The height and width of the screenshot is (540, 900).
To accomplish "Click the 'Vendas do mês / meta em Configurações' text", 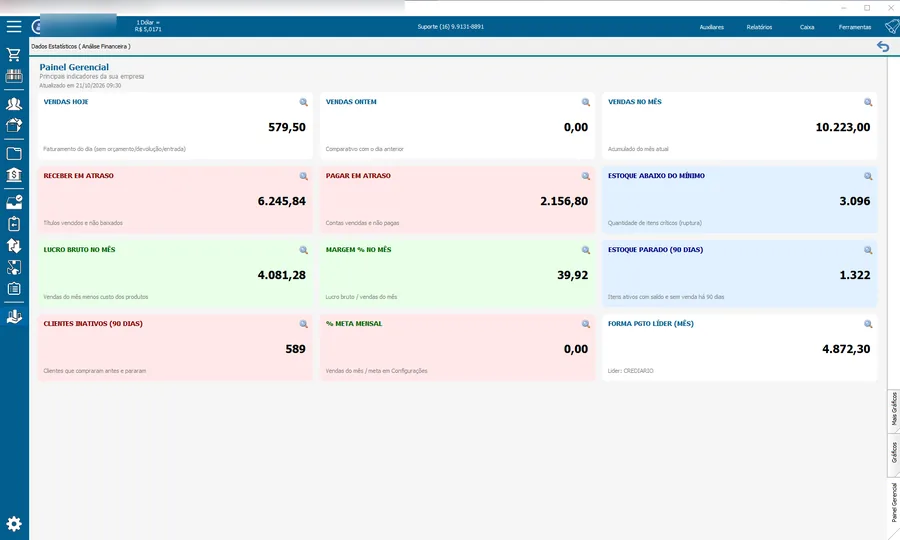I will point(376,371).
